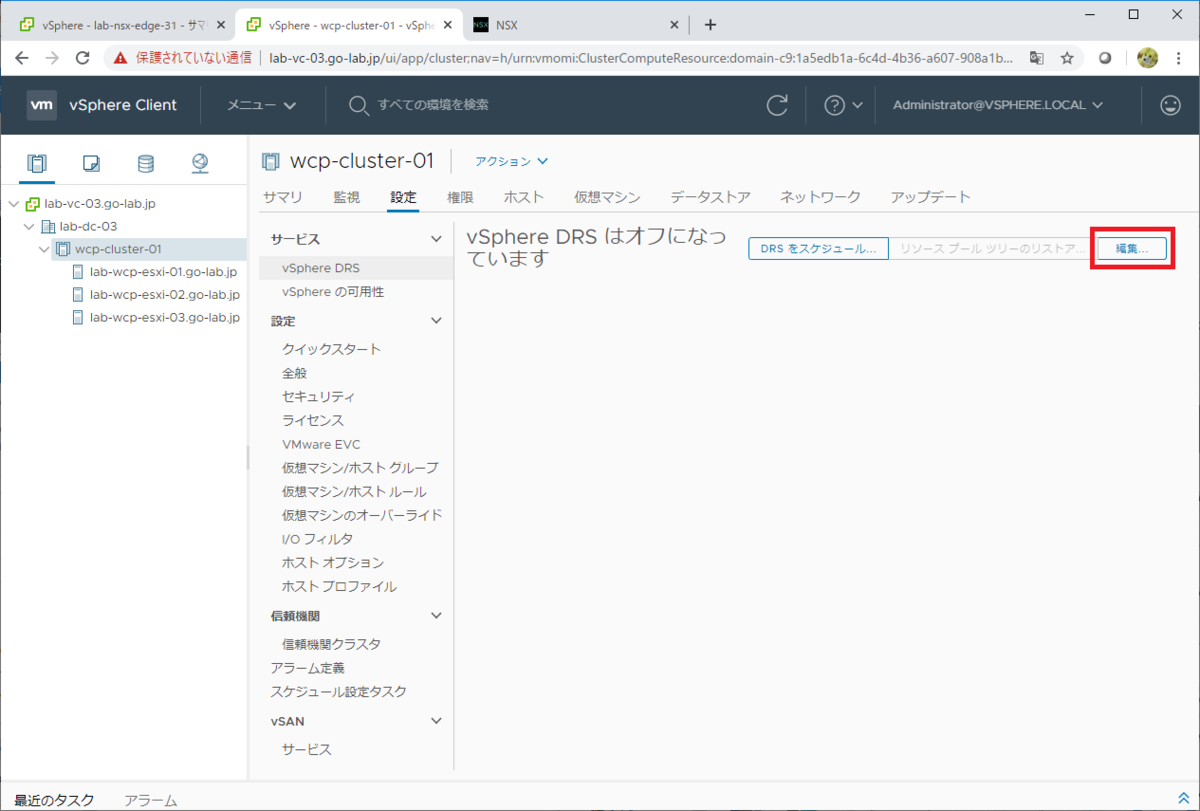
Task: Click the DRS をスケジュール... button
Action: point(818,249)
